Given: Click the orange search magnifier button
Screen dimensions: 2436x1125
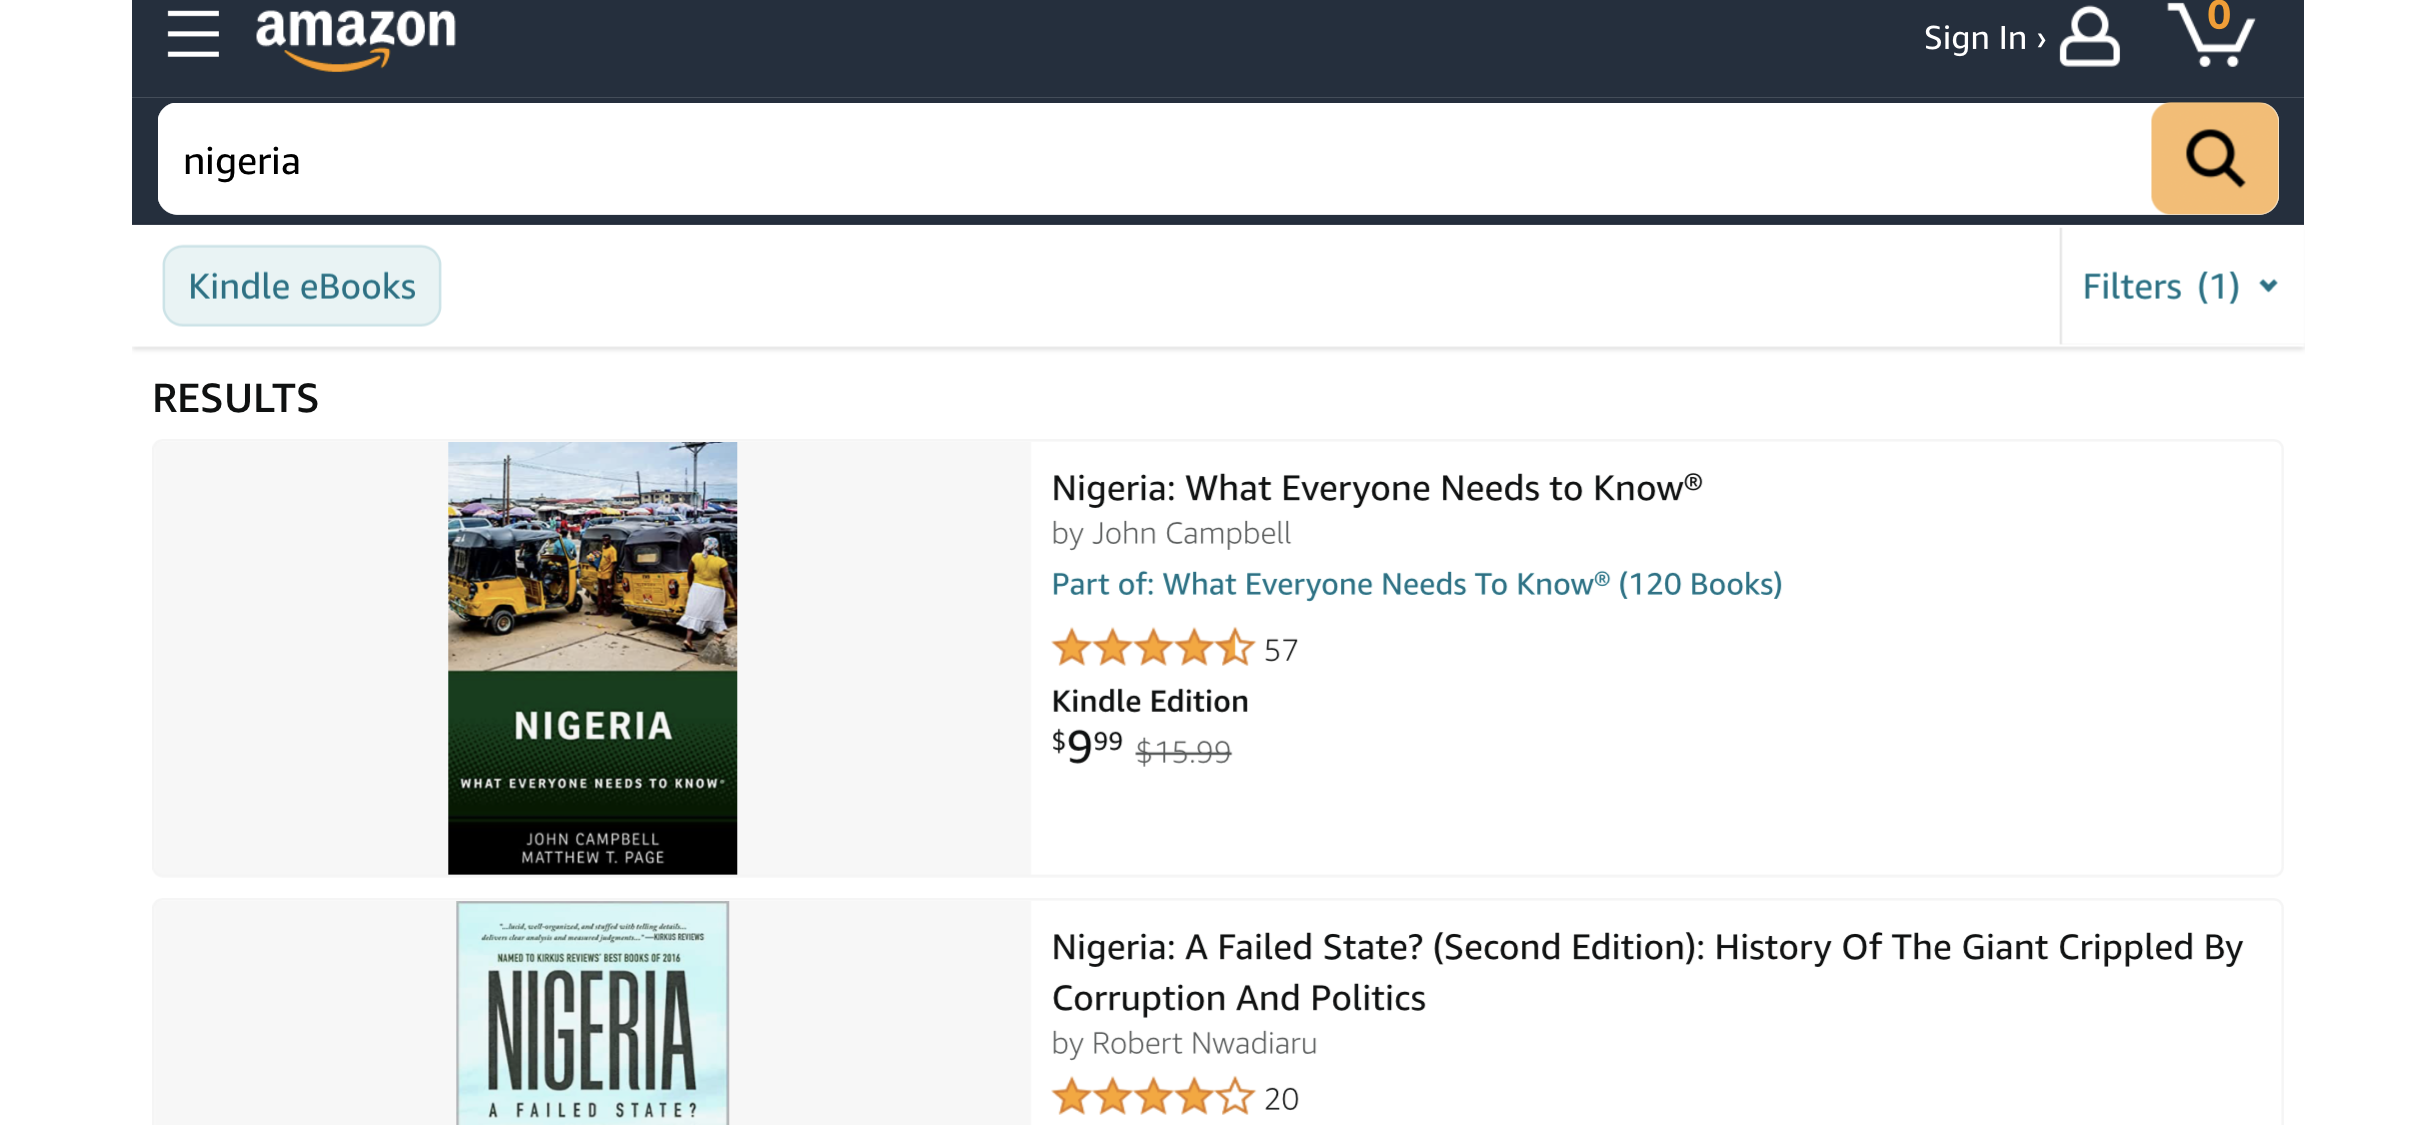Looking at the screenshot, I should 2214,159.
